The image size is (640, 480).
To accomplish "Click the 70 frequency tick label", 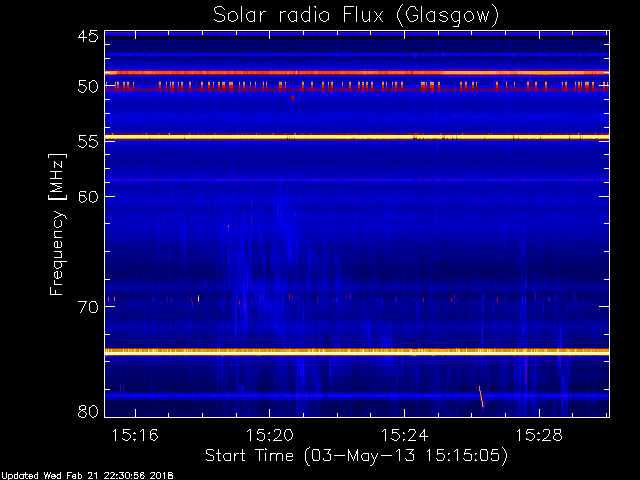I will (88, 307).
